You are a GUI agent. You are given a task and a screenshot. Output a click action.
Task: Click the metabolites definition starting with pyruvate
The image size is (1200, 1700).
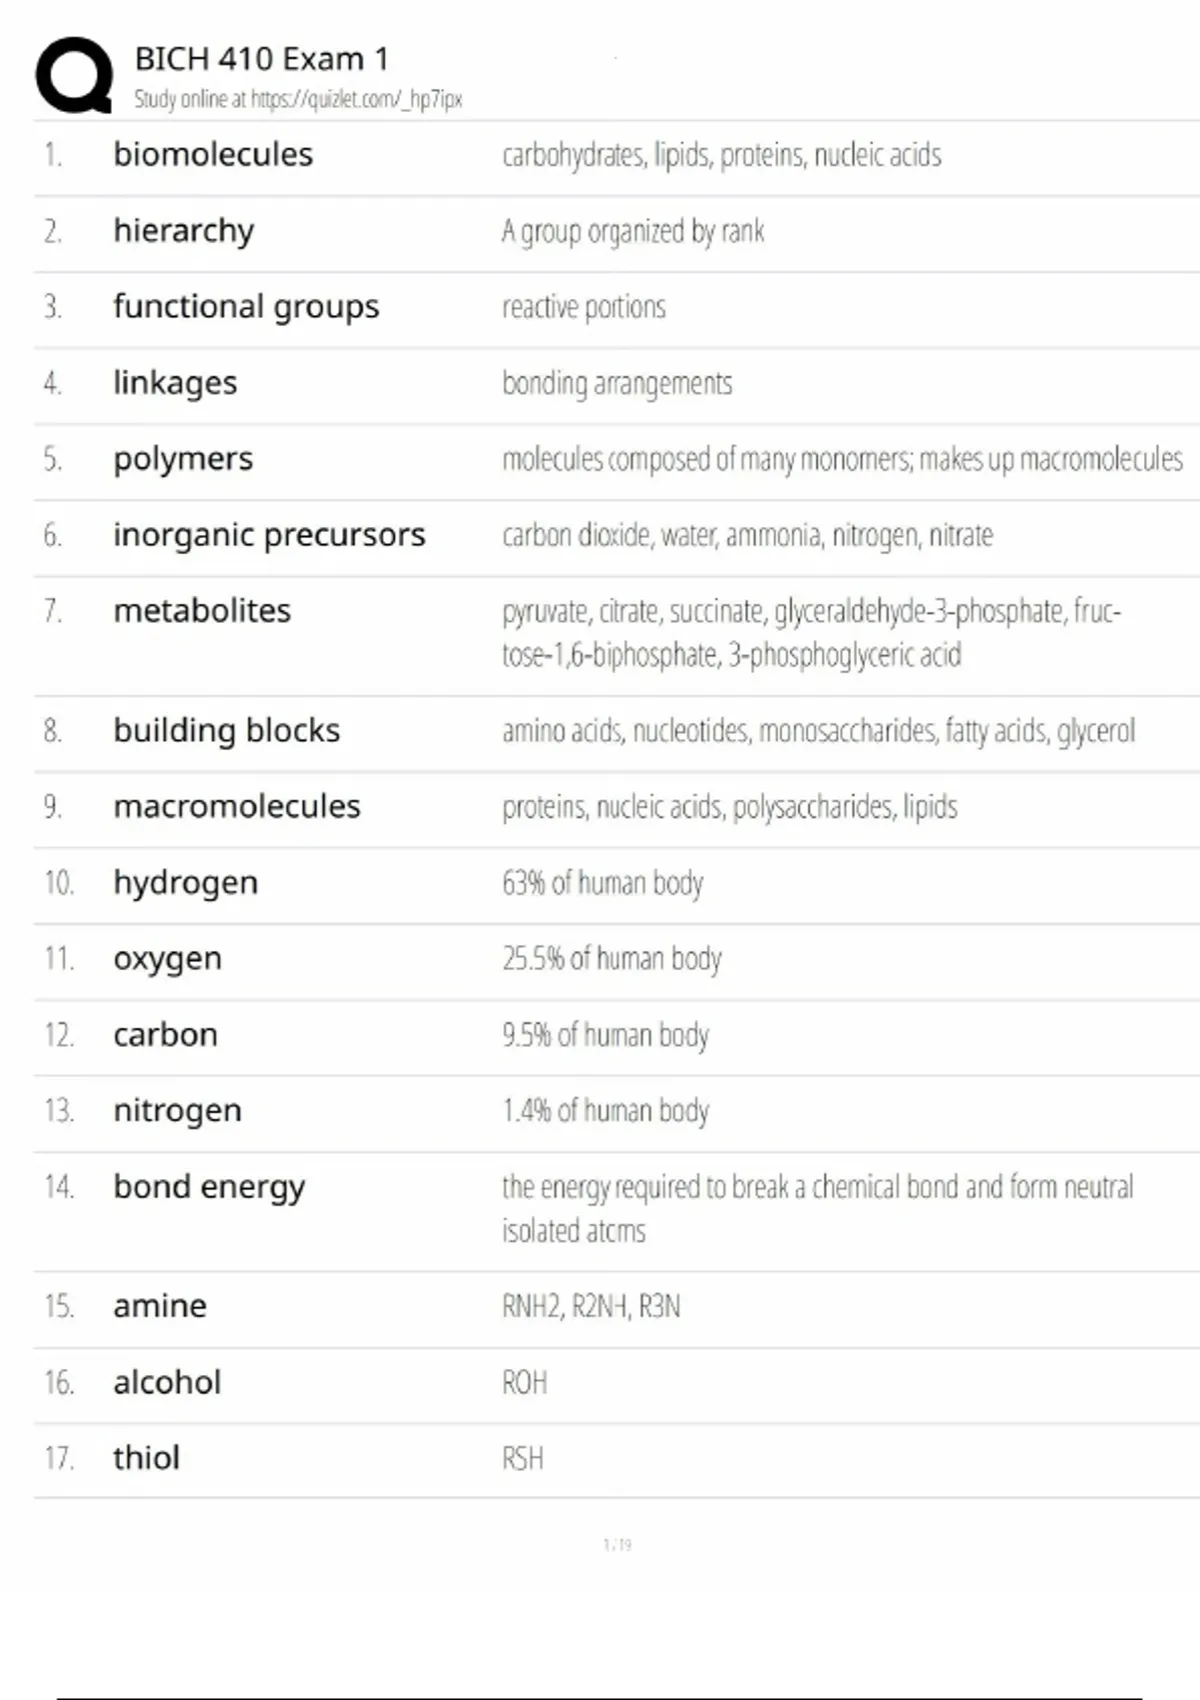(x=811, y=632)
